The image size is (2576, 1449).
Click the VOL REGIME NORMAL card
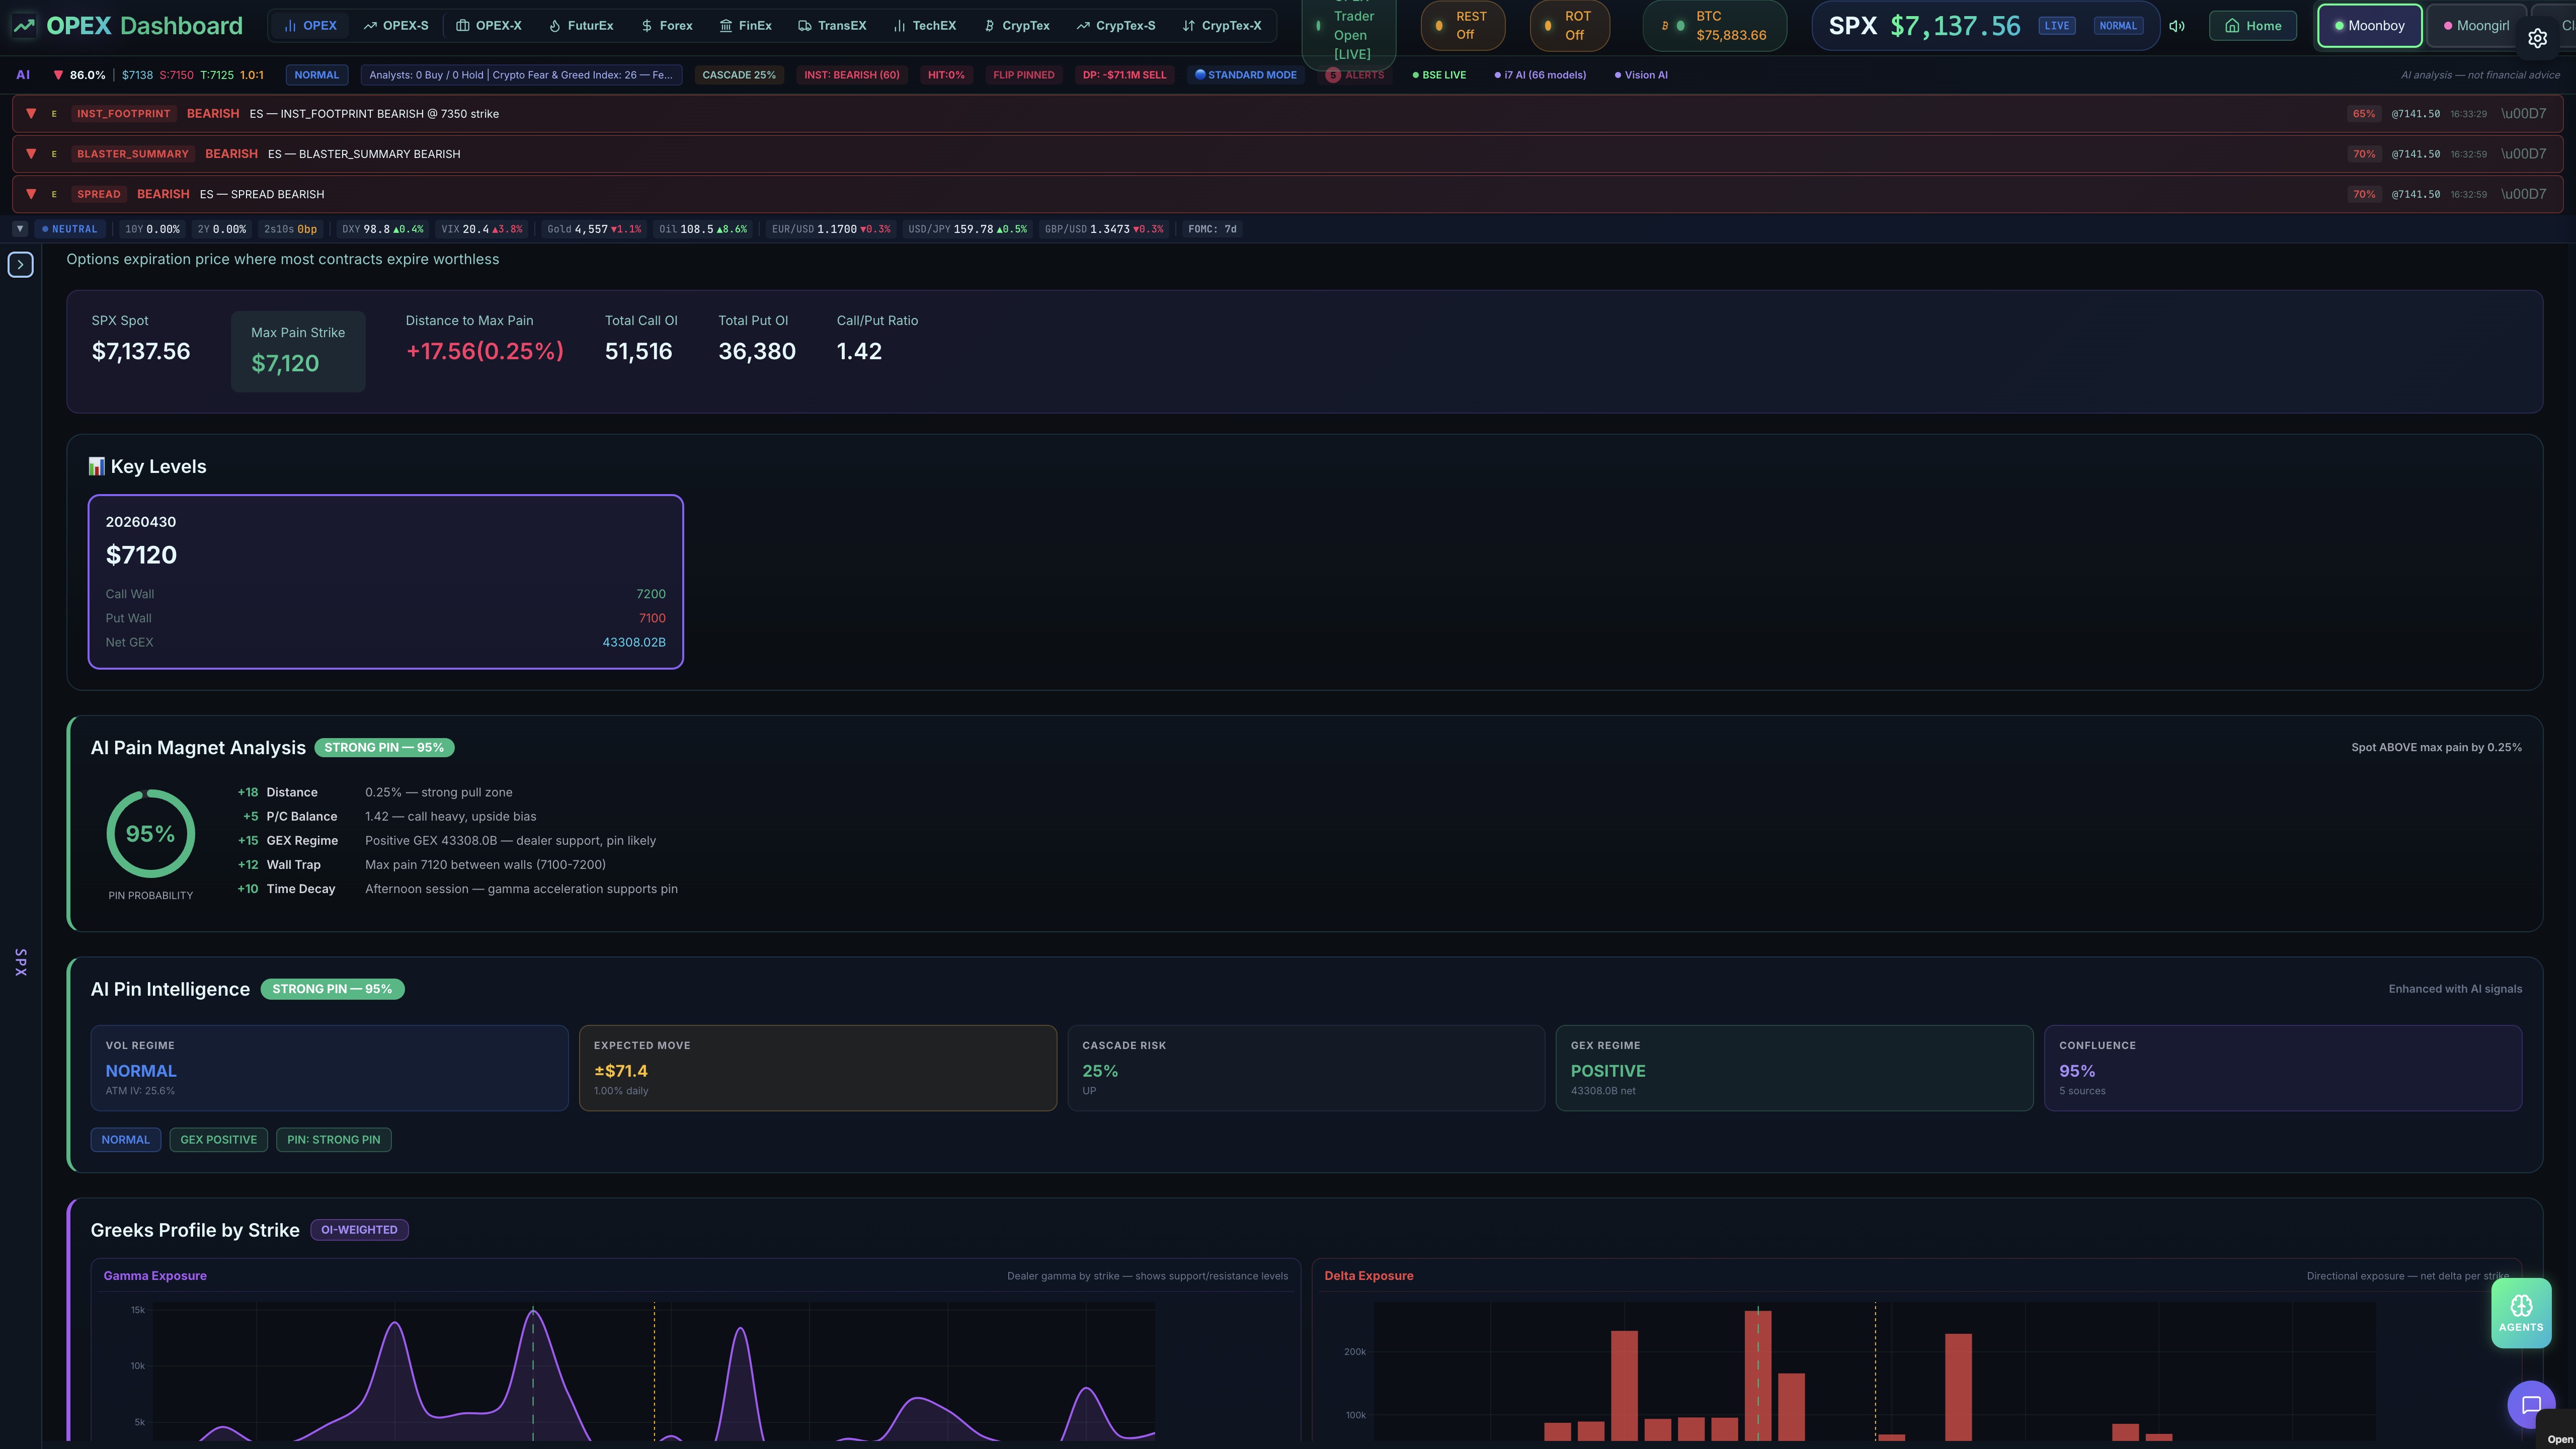click(x=329, y=1068)
